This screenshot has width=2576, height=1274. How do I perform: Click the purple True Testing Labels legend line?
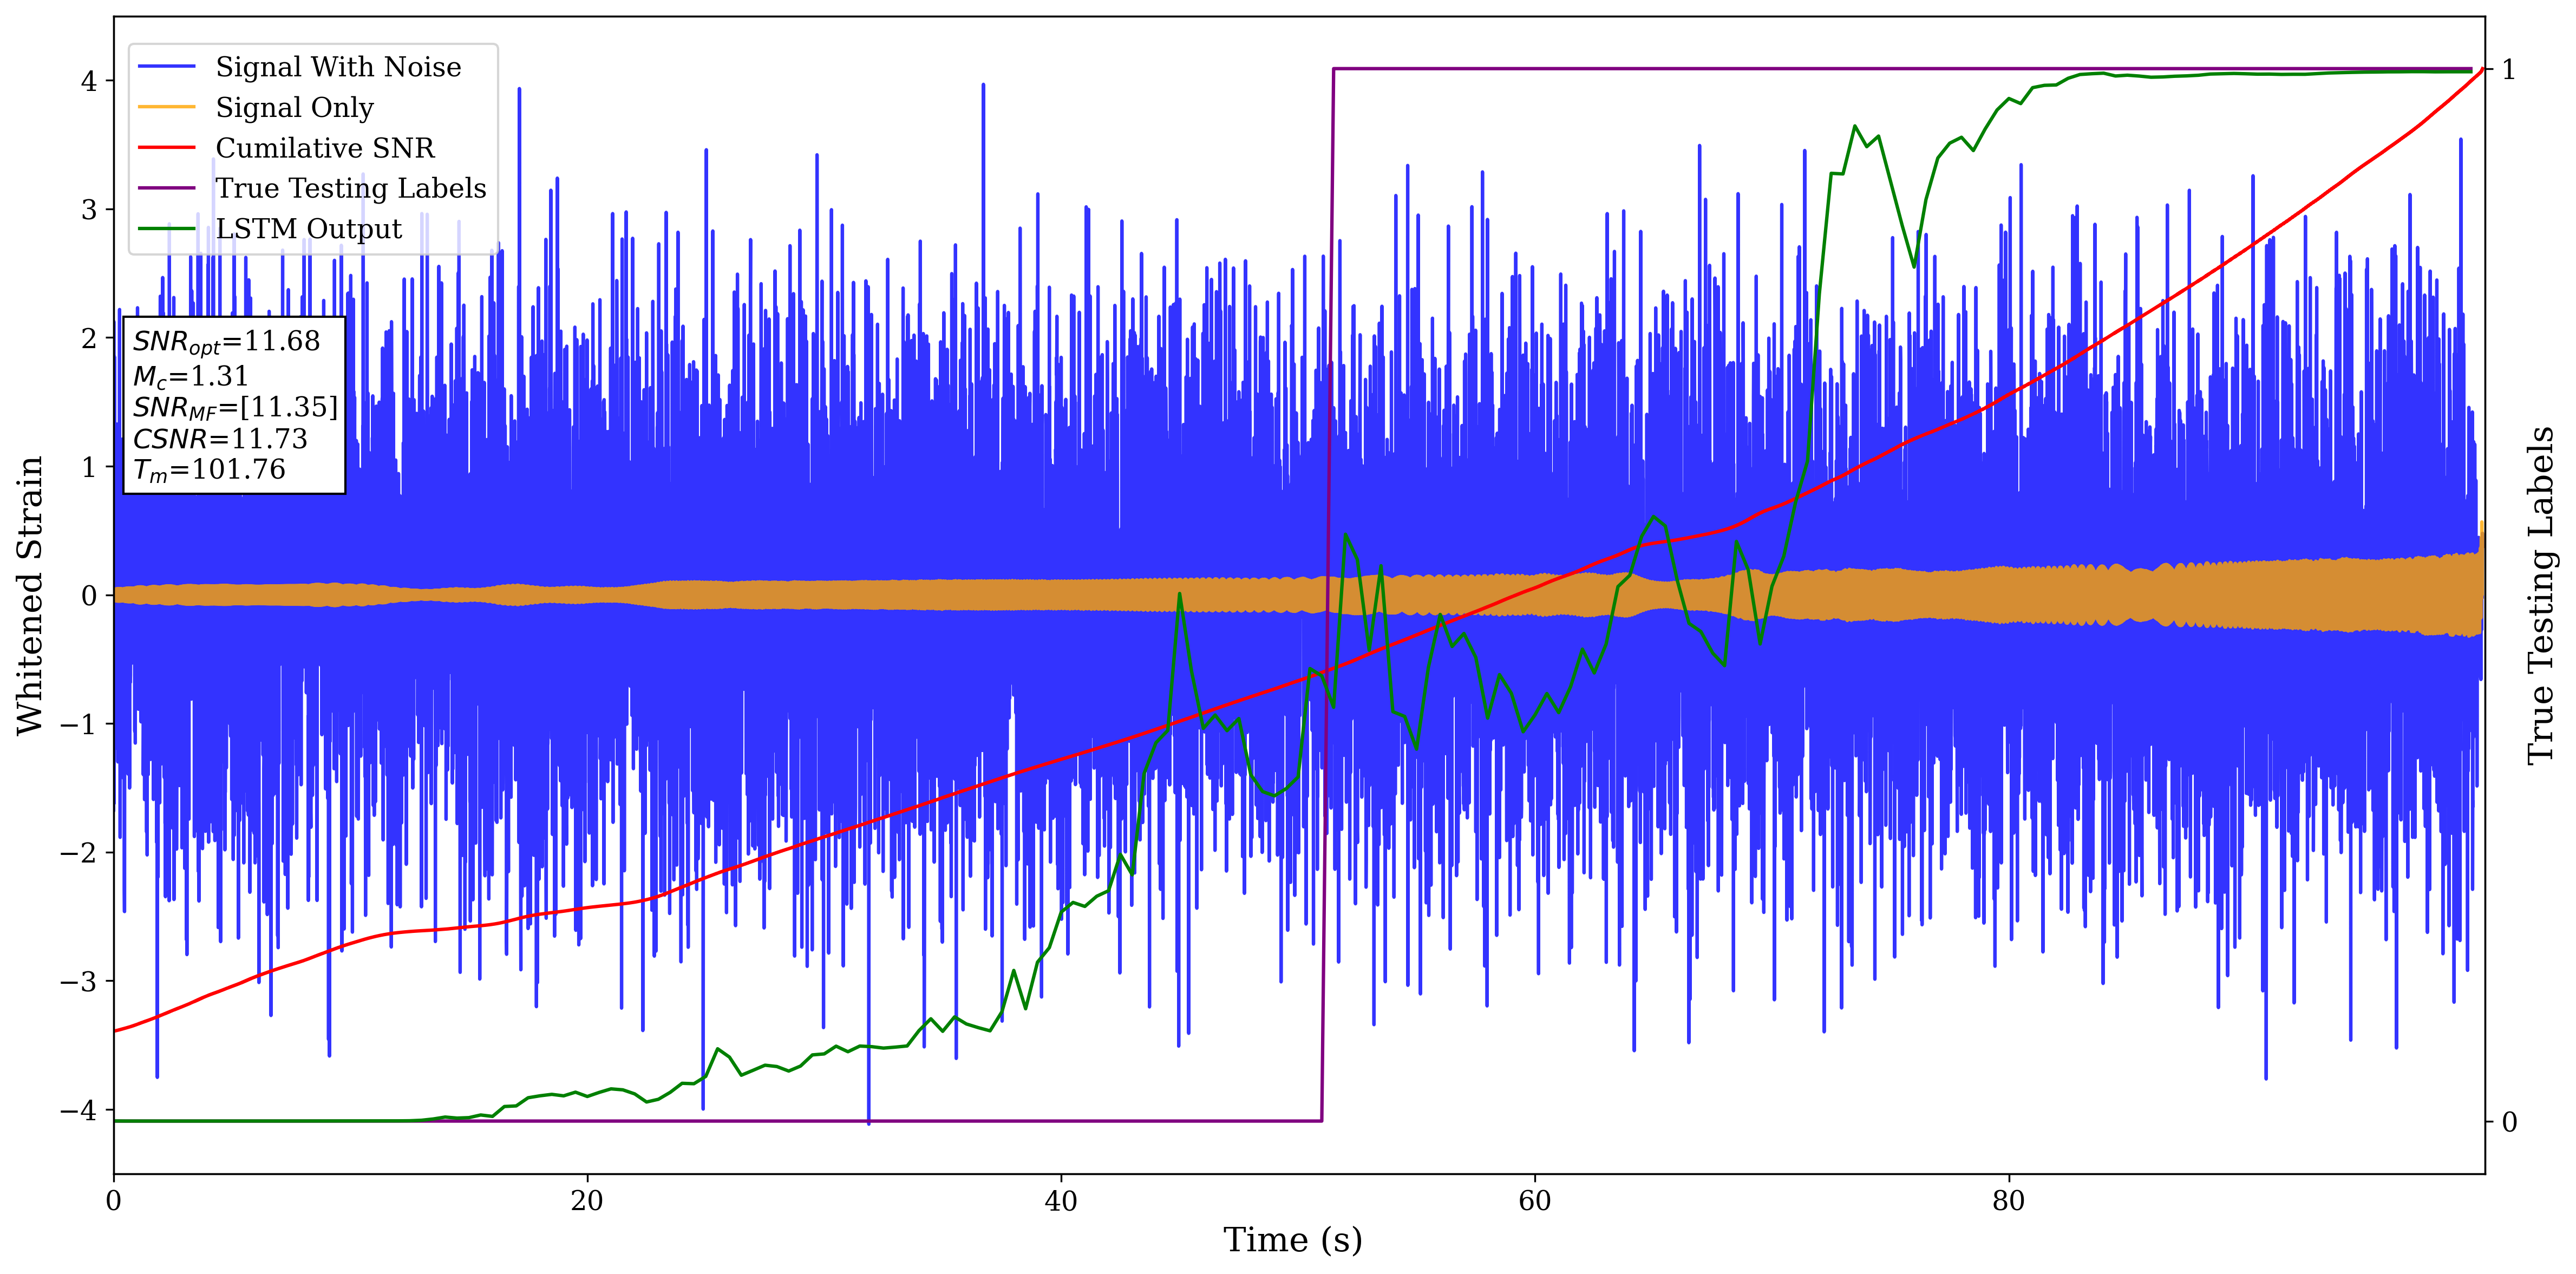tap(166, 188)
